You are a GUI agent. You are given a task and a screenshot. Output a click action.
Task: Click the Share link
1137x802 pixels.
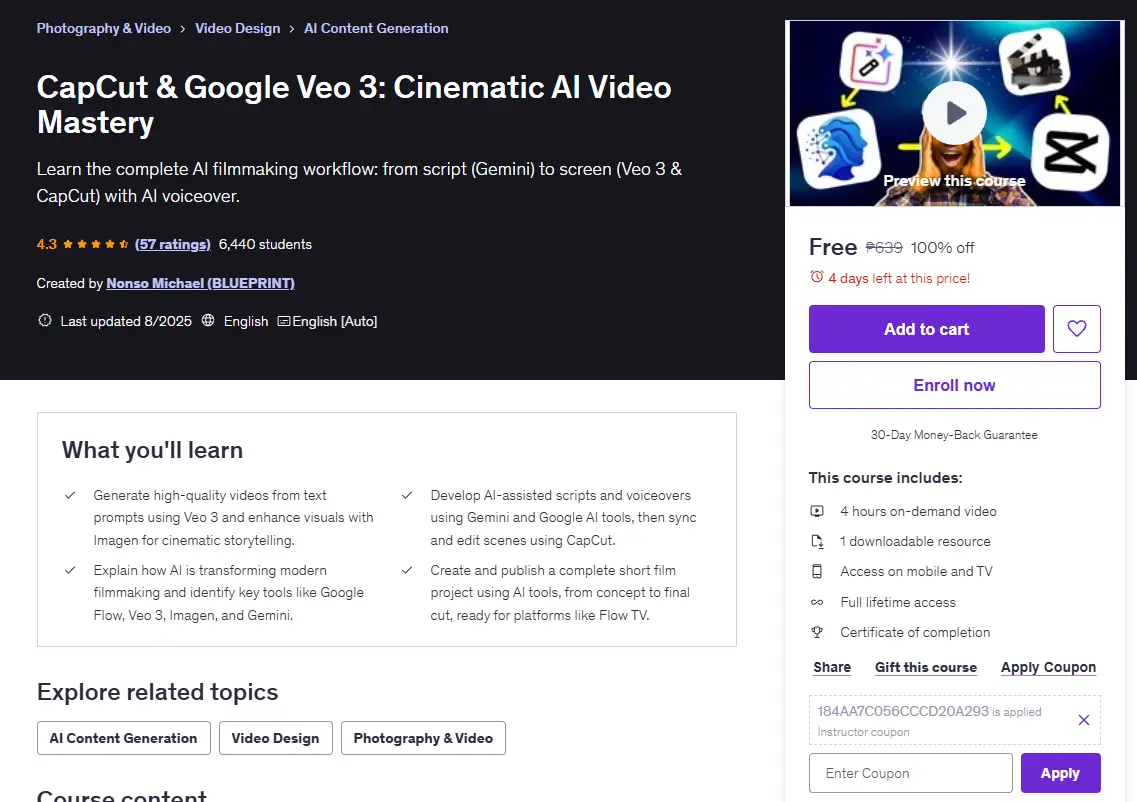coord(832,667)
